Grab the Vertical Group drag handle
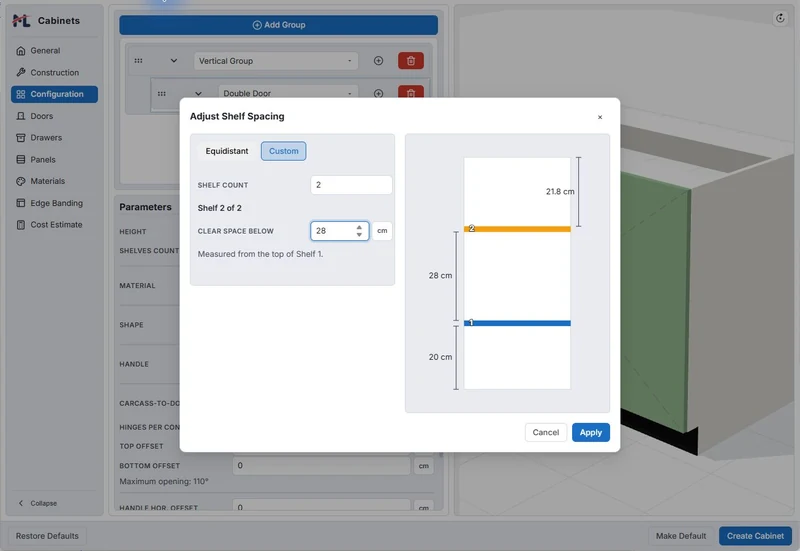Viewport: 800px width, 551px height. (x=138, y=61)
